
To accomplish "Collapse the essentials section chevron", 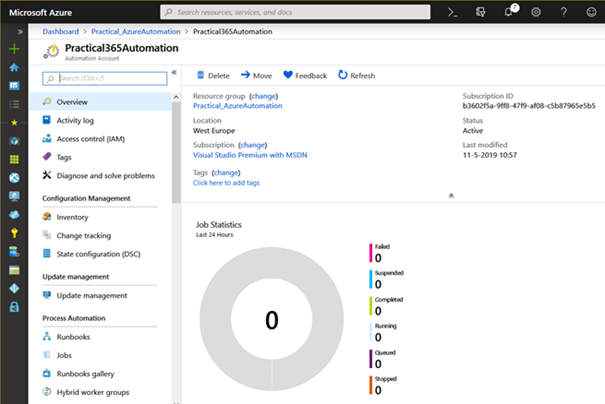I will pyautogui.click(x=451, y=196).
